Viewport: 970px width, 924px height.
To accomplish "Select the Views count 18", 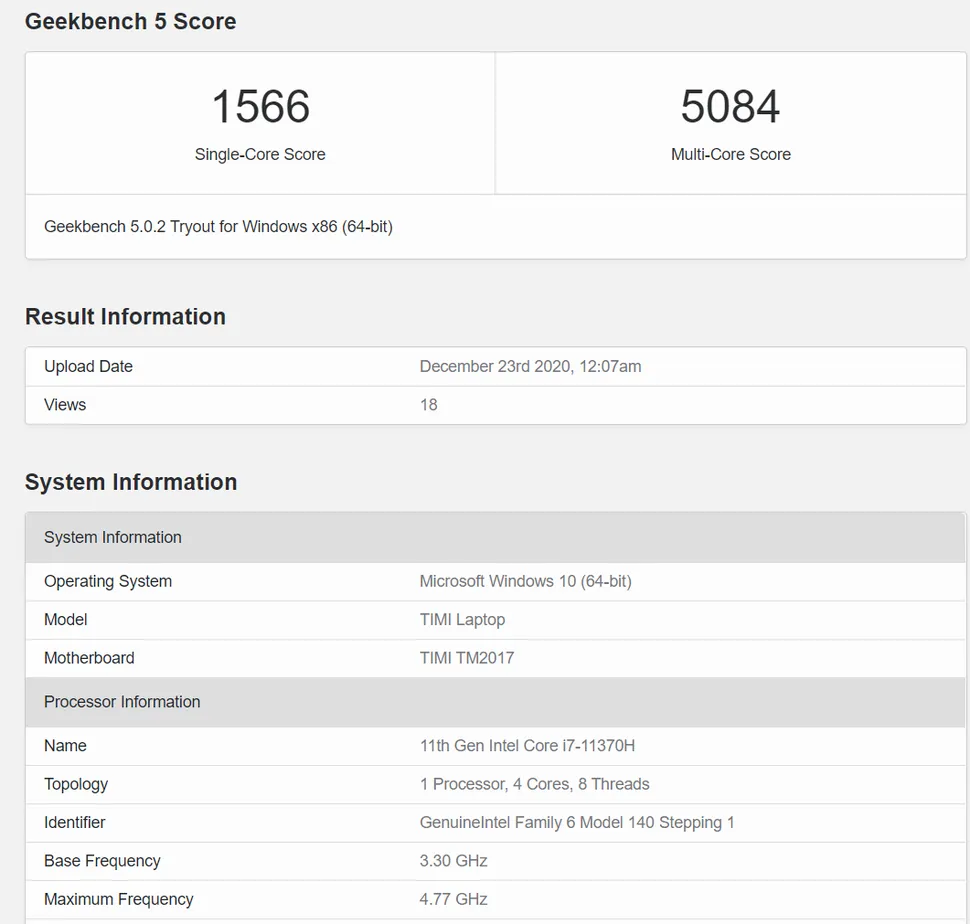I will click(x=429, y=405).
